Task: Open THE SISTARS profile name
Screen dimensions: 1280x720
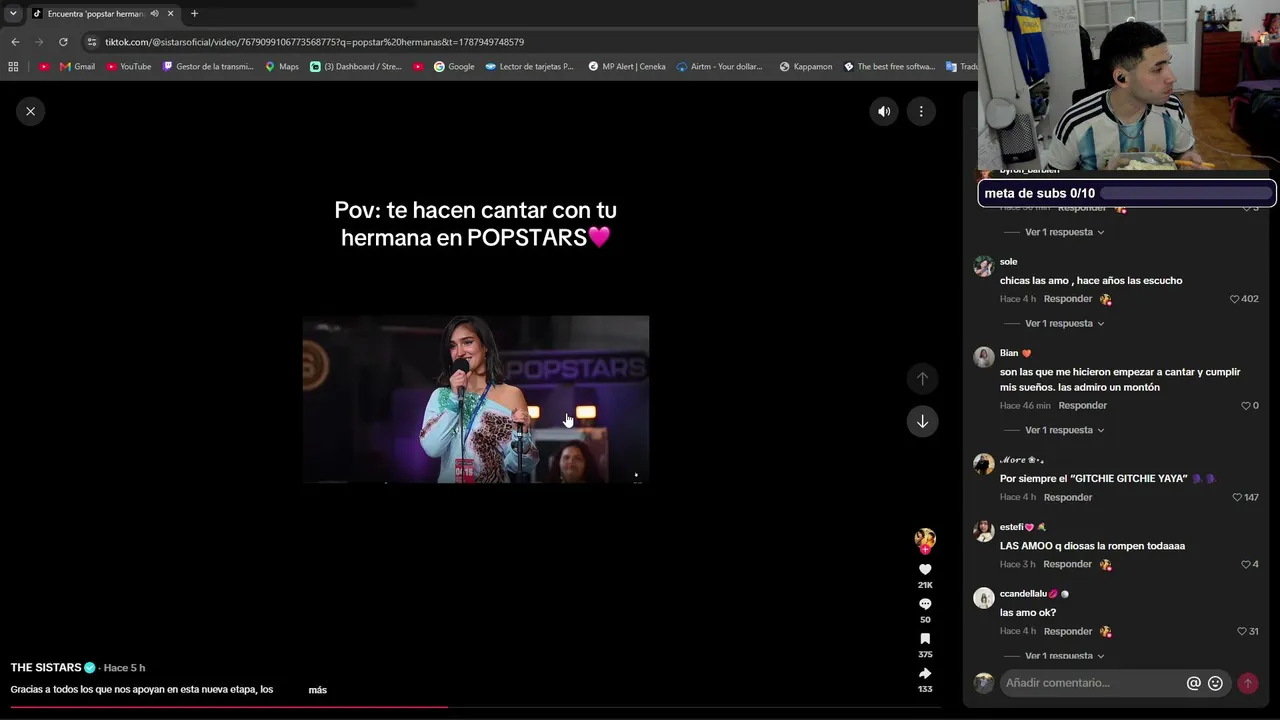Action: (x=46, y=667)
